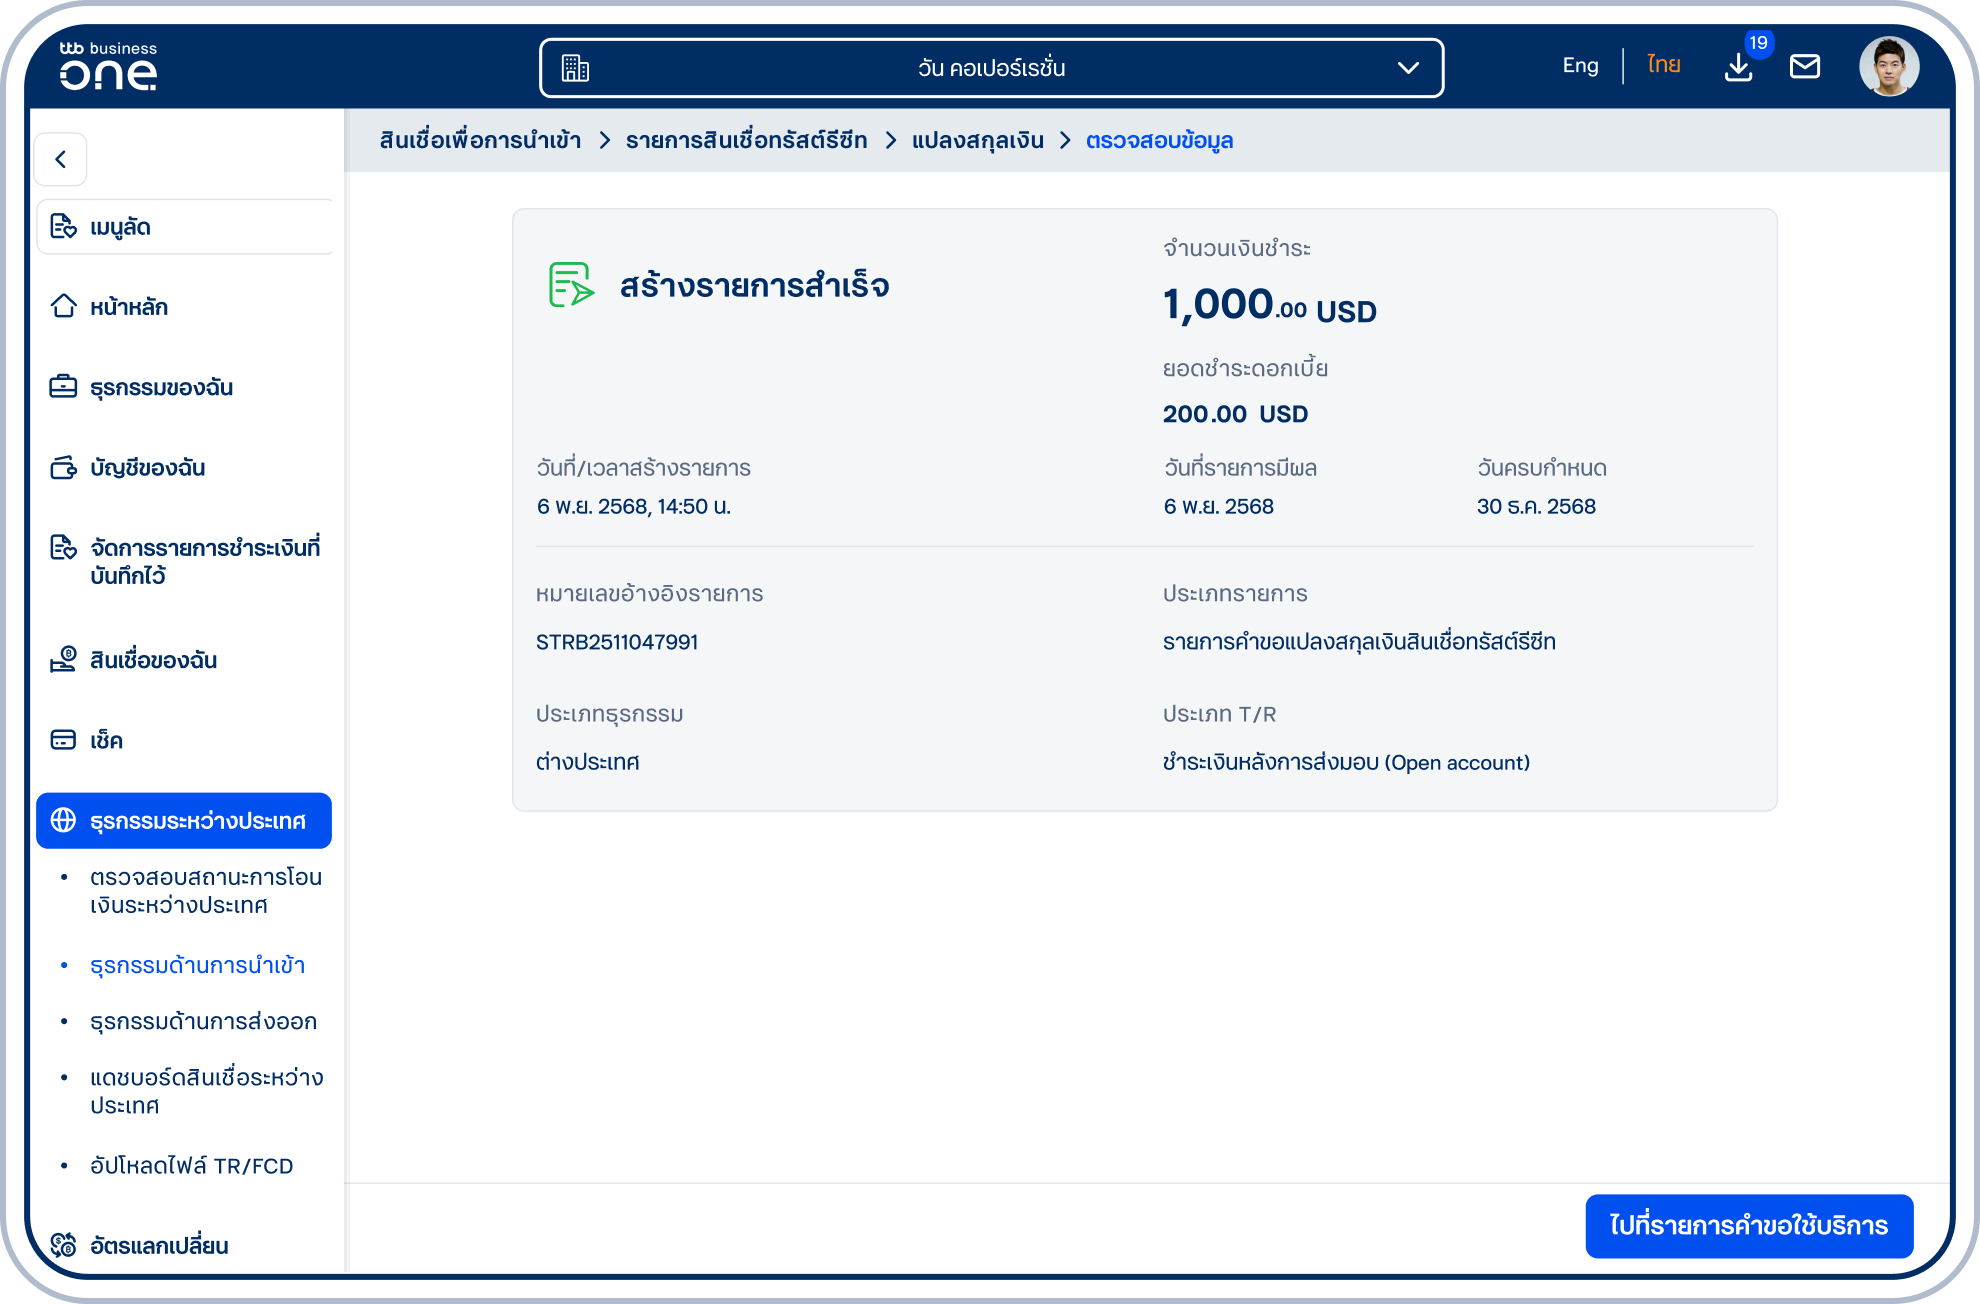The width and height of the screenshot is (1980, 1304).
Task: Click the saved payments document icon
Action: (x=63, y=547)
